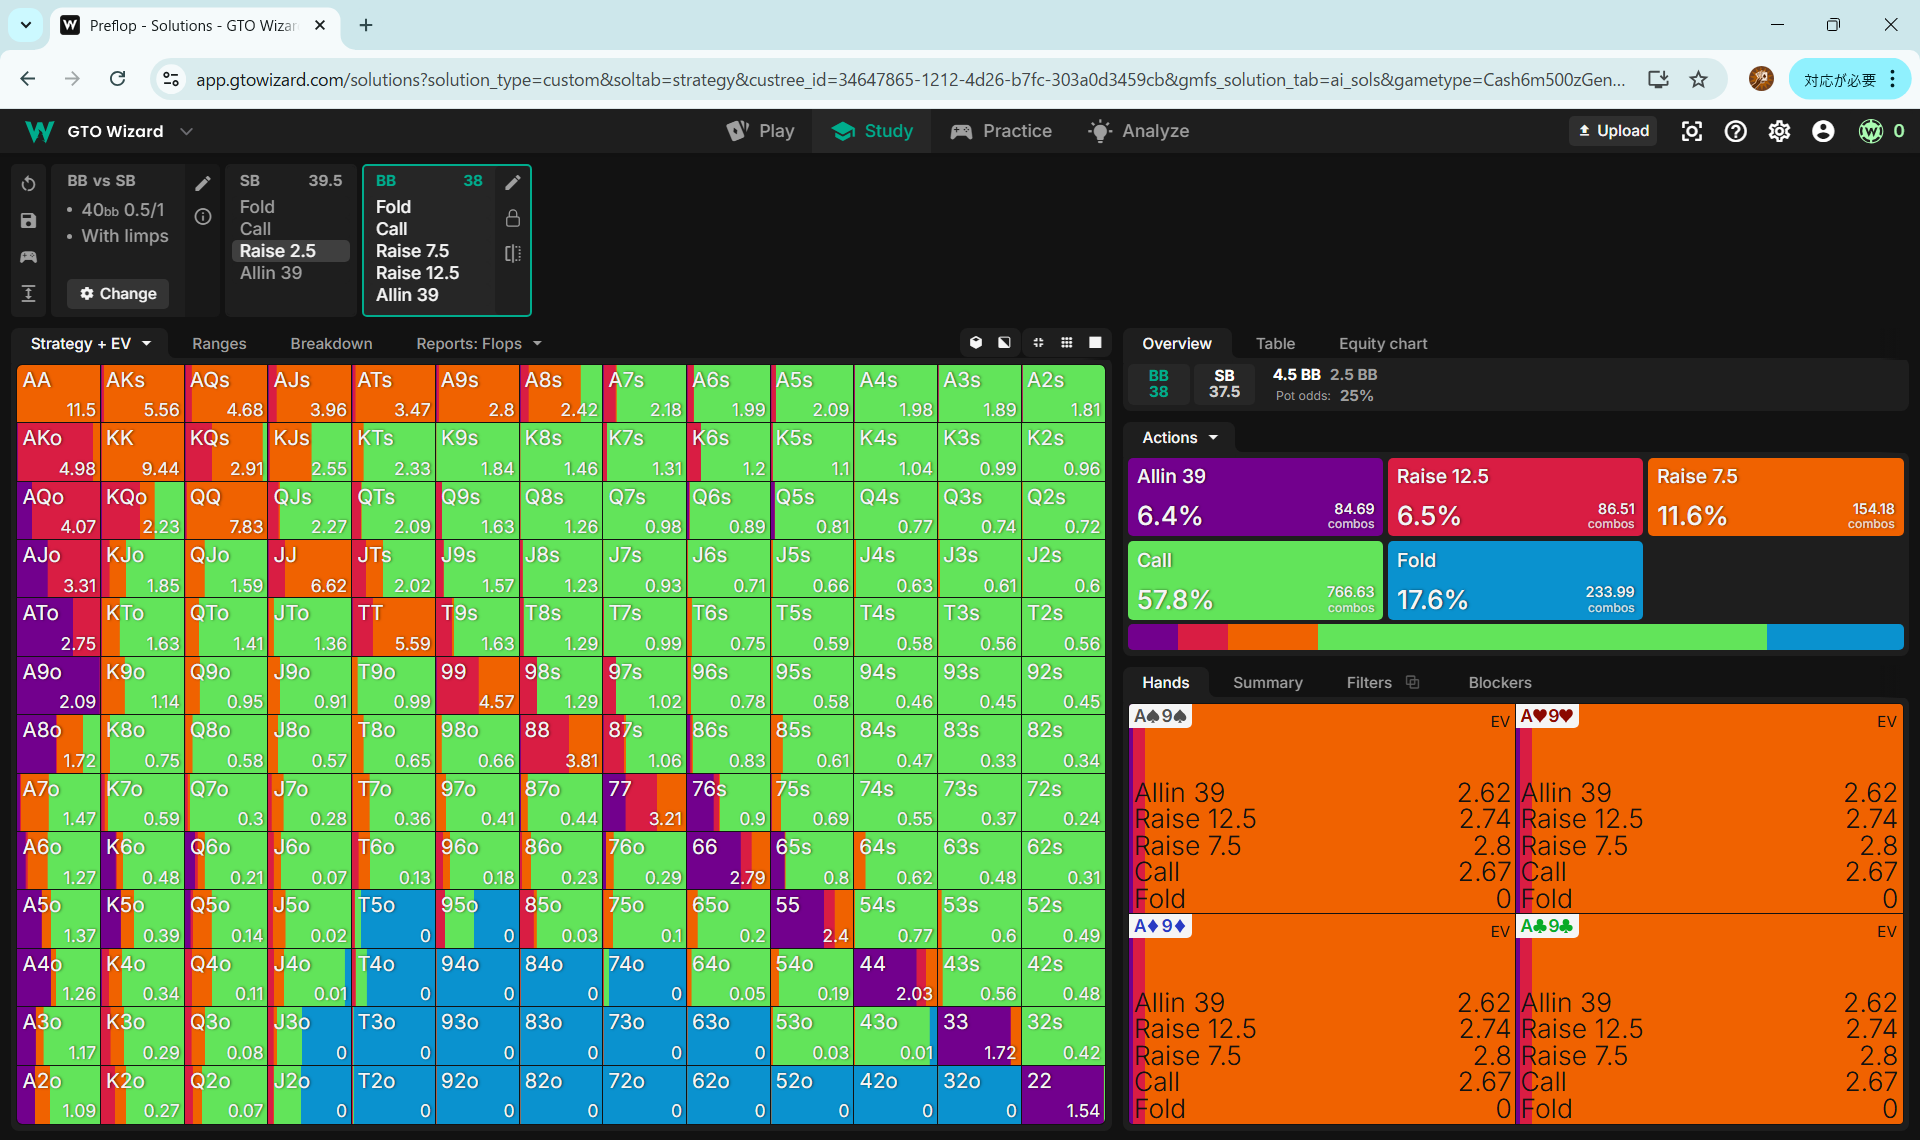Image resolution: width=1920 pixels, height=1140 pixels.
Task: Click the compare split-view icon in BB panel
Action: (512, 253)
